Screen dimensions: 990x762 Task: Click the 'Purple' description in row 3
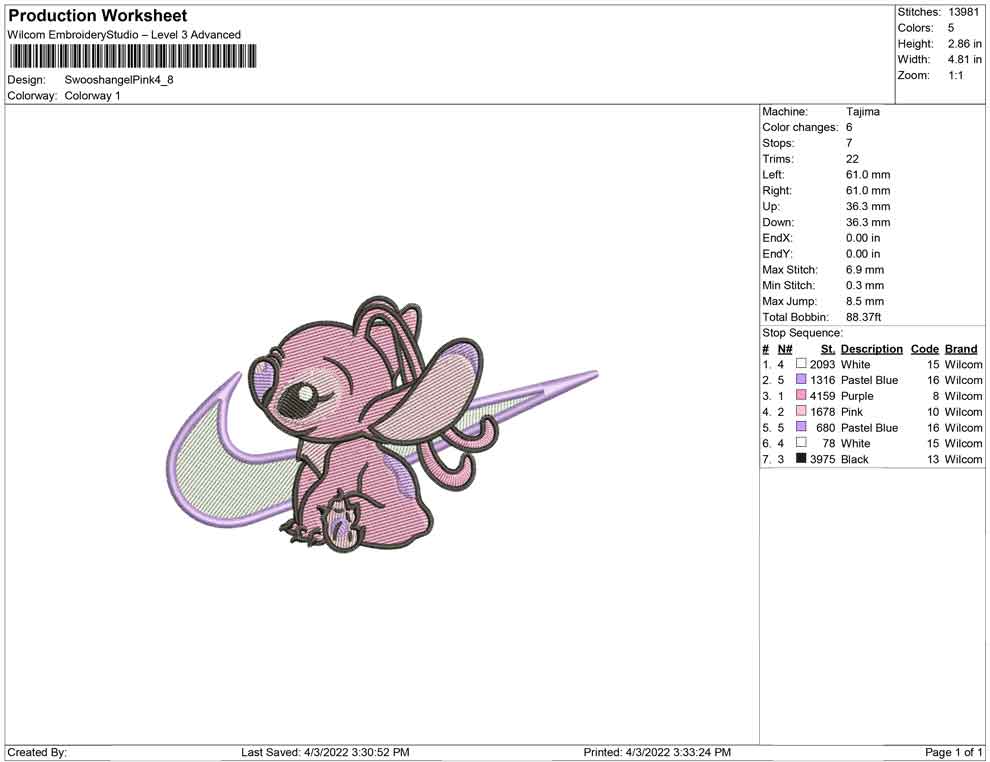857,396
